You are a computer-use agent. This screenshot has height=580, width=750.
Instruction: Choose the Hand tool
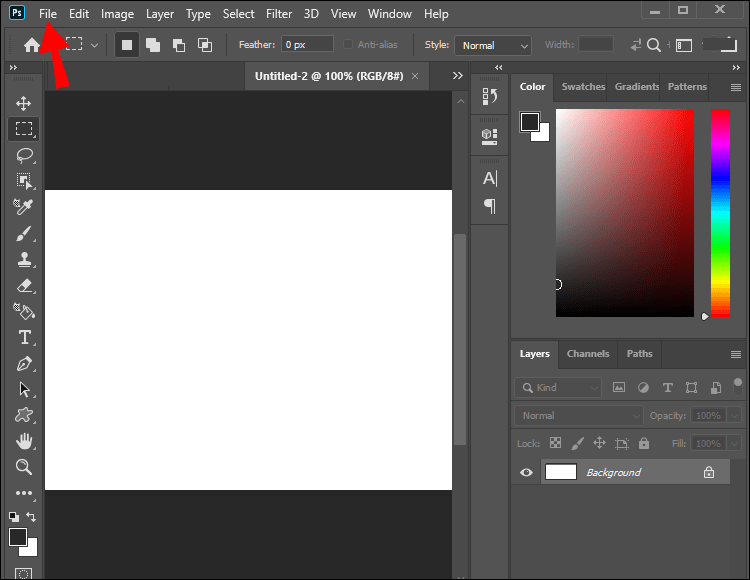coord(23,441)
